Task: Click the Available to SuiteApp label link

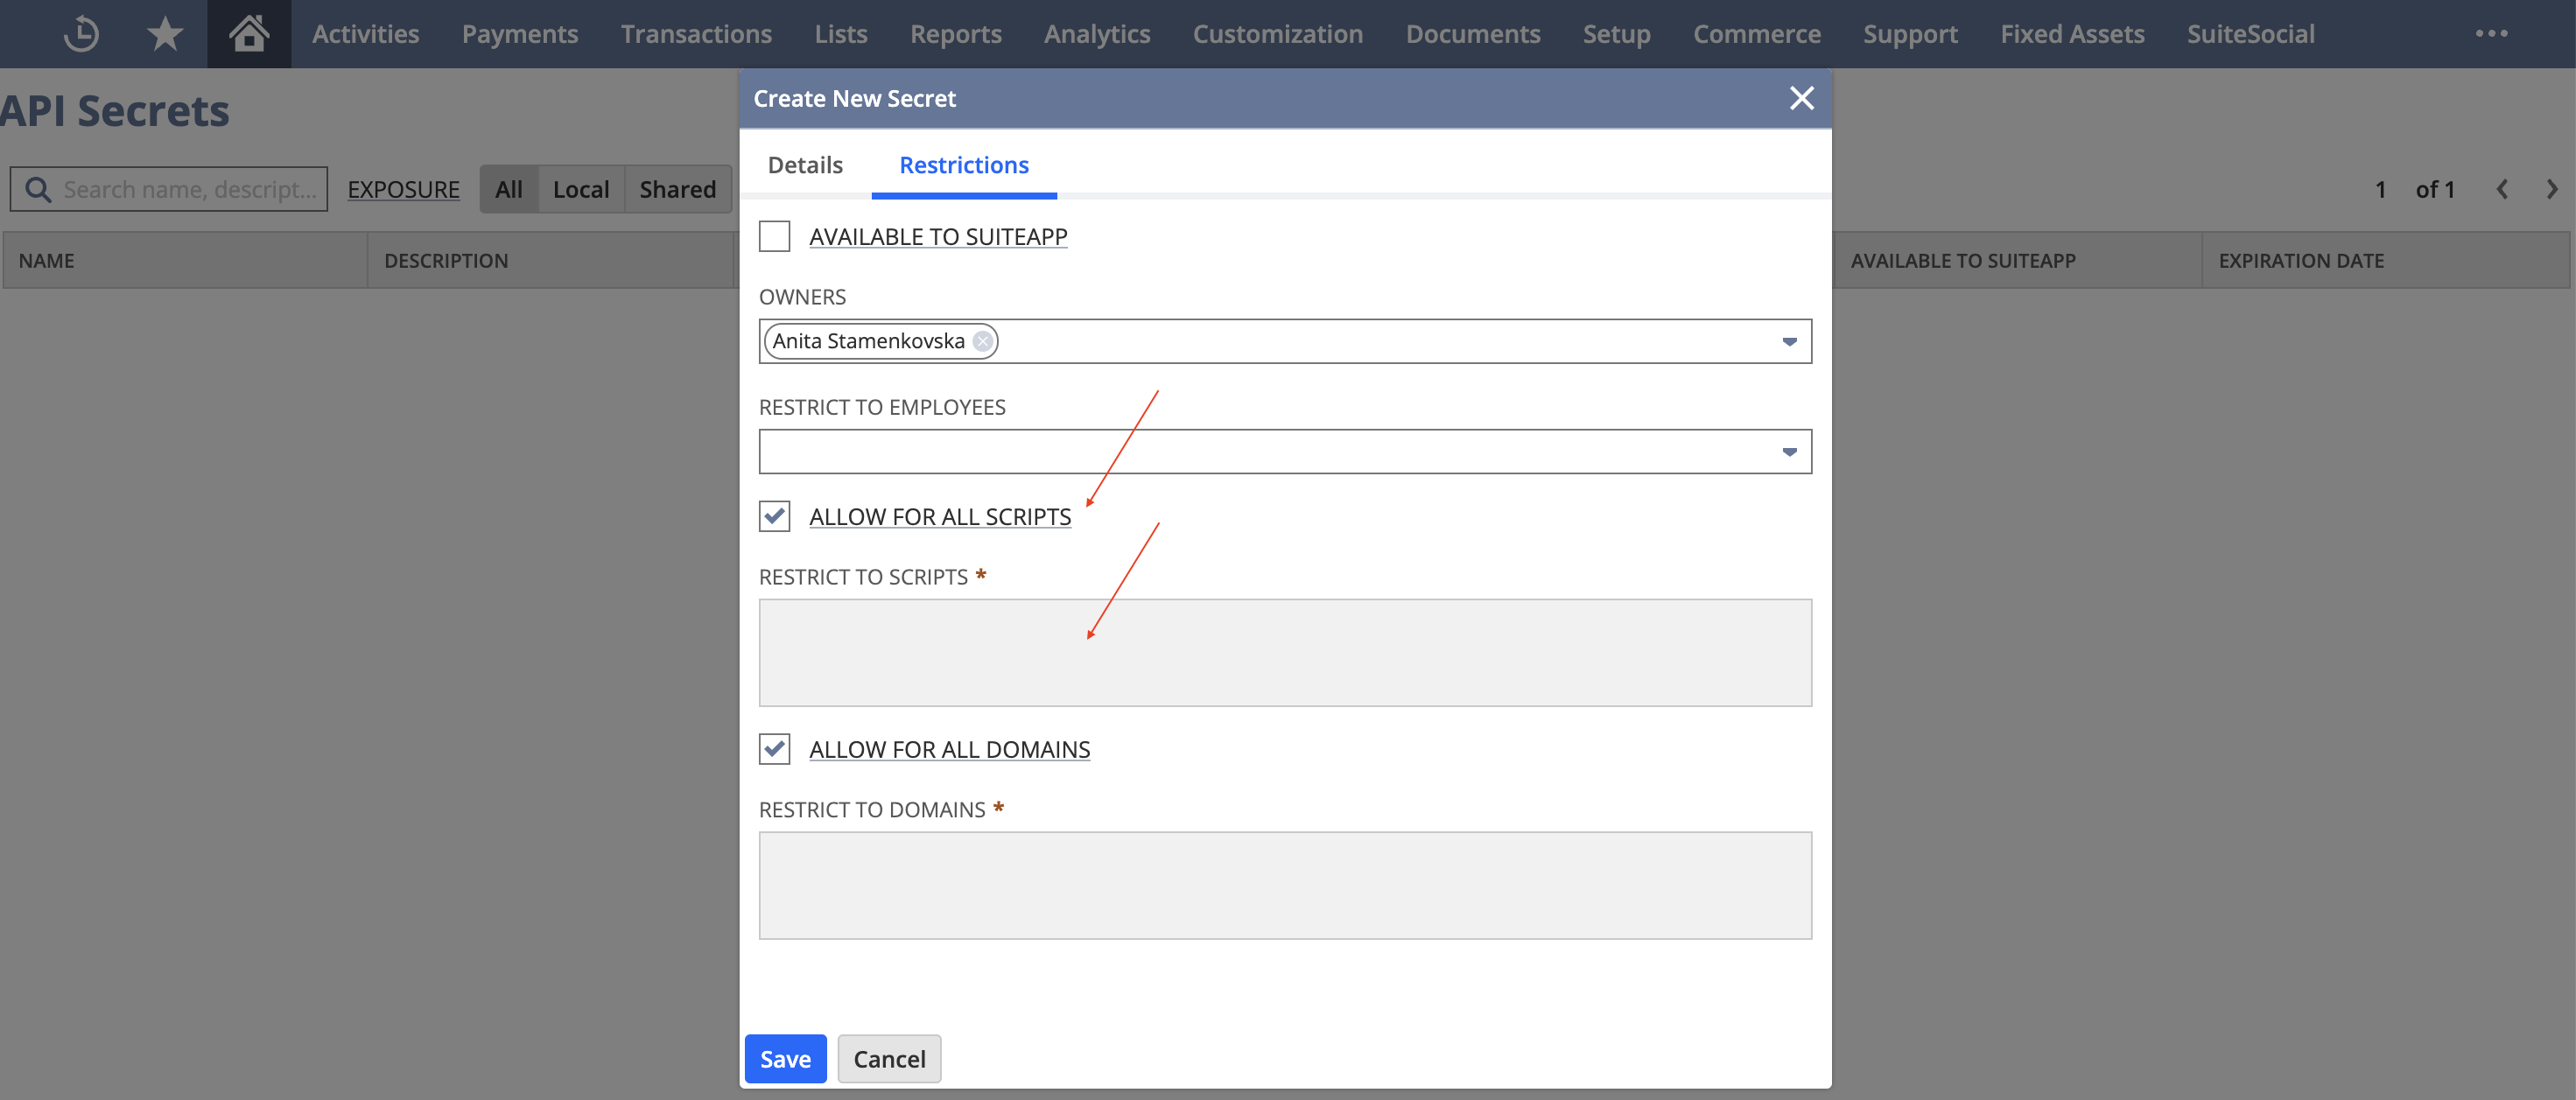Action: [x=938, y=236]
